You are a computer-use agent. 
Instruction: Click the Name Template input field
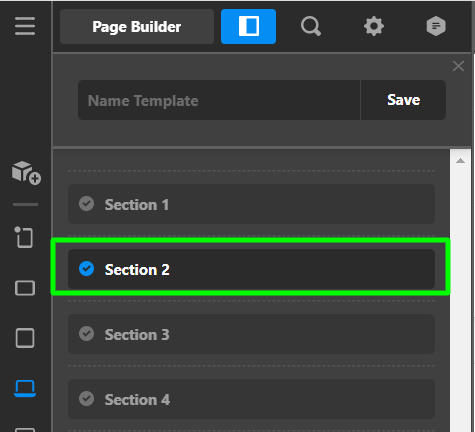pyautogui.click(x=219, y=100)
